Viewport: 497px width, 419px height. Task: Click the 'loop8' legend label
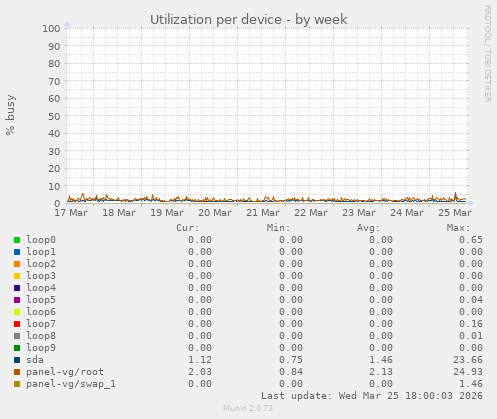click(41, 336)
